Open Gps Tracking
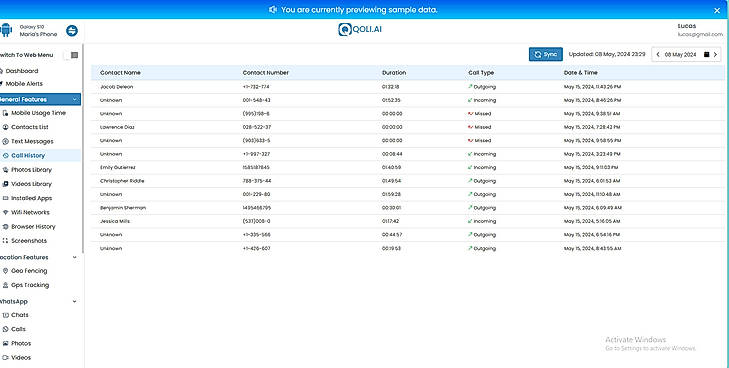Image resolution: width=729 pixels, height=368 pixels. [30, 285]
